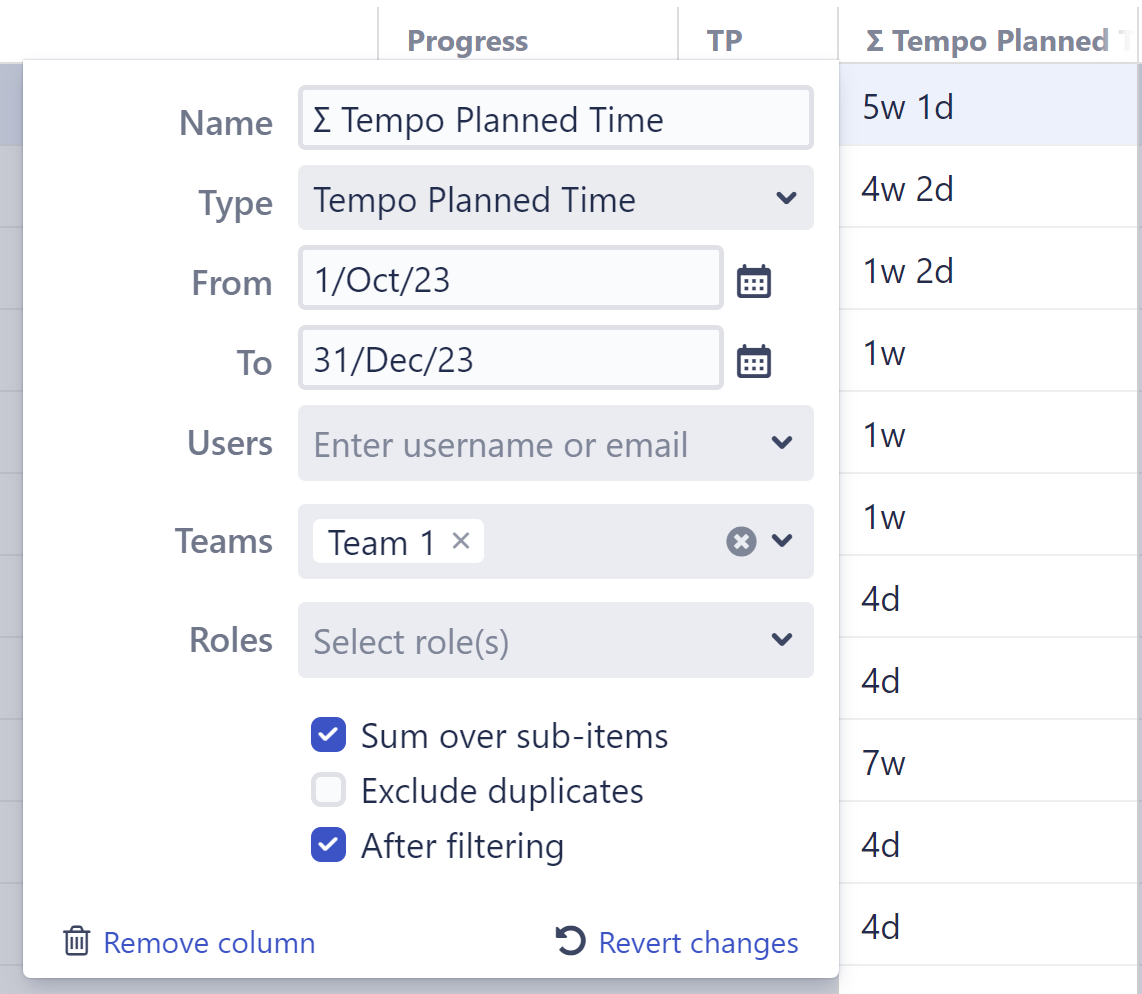
Task: Remove Team 1 with its small x
Action: [x=460, y=541]
